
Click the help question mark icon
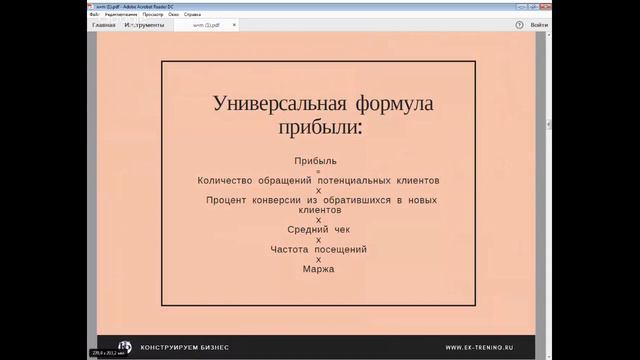click(519, 25)
